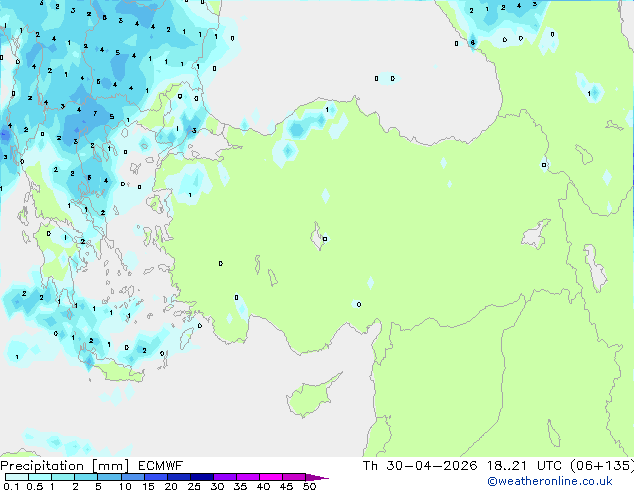634x490 pixels.
Task: Click the "ECMWF" model label
Action: [161, 466]
